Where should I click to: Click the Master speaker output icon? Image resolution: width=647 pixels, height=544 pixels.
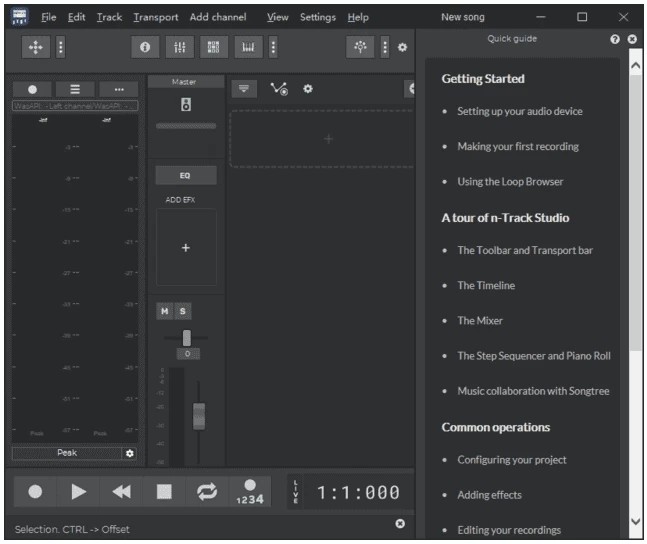[185, 104]
